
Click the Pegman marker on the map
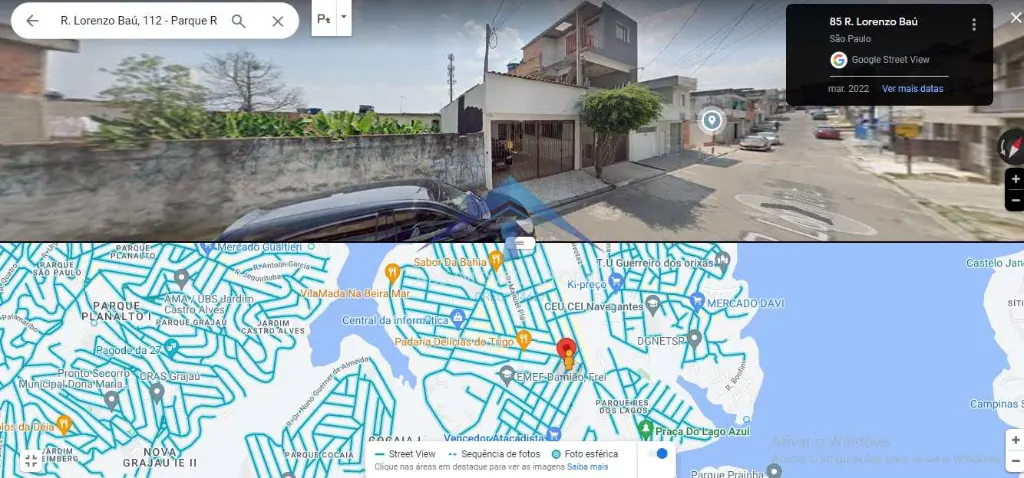[x=568, y=360]
